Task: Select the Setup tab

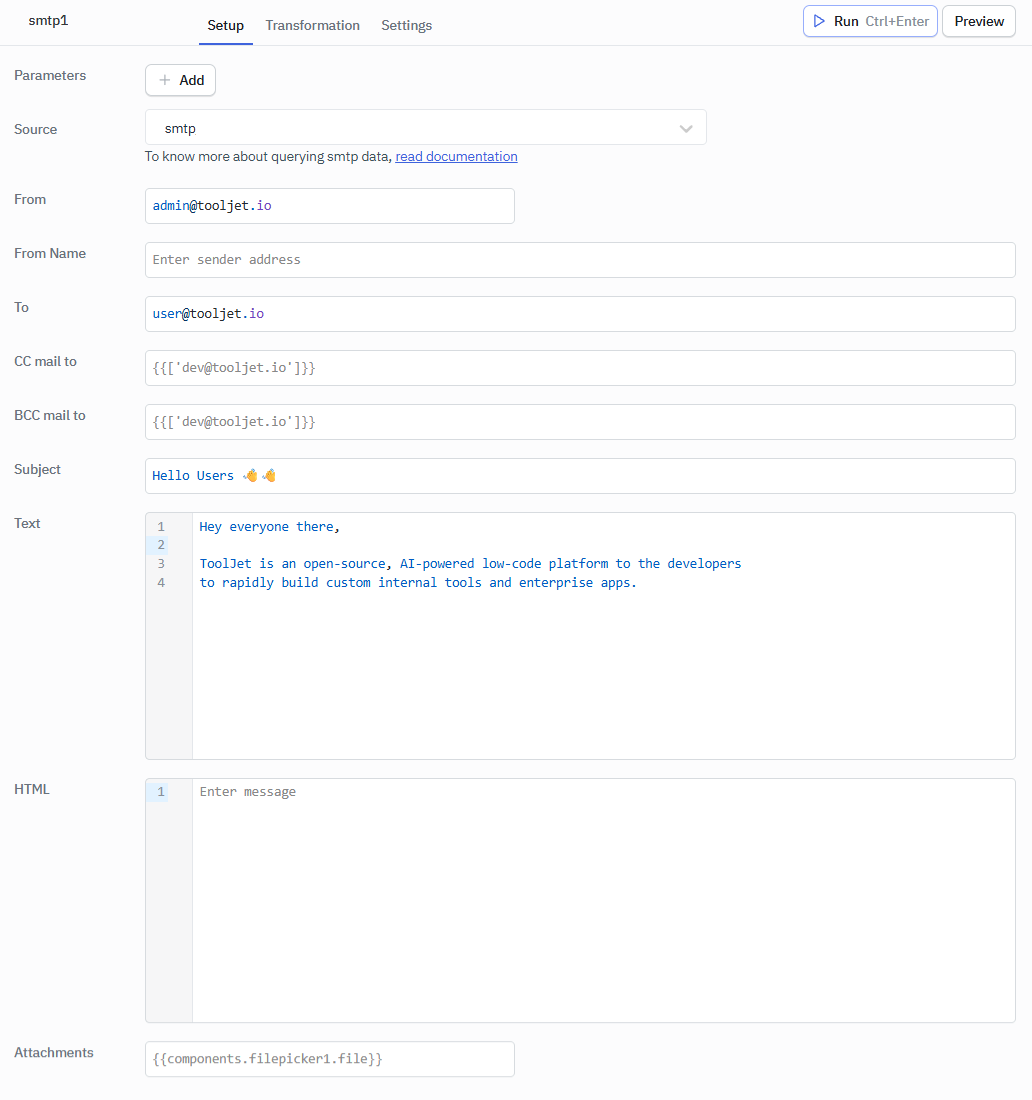Action: (x=225, y=25)
